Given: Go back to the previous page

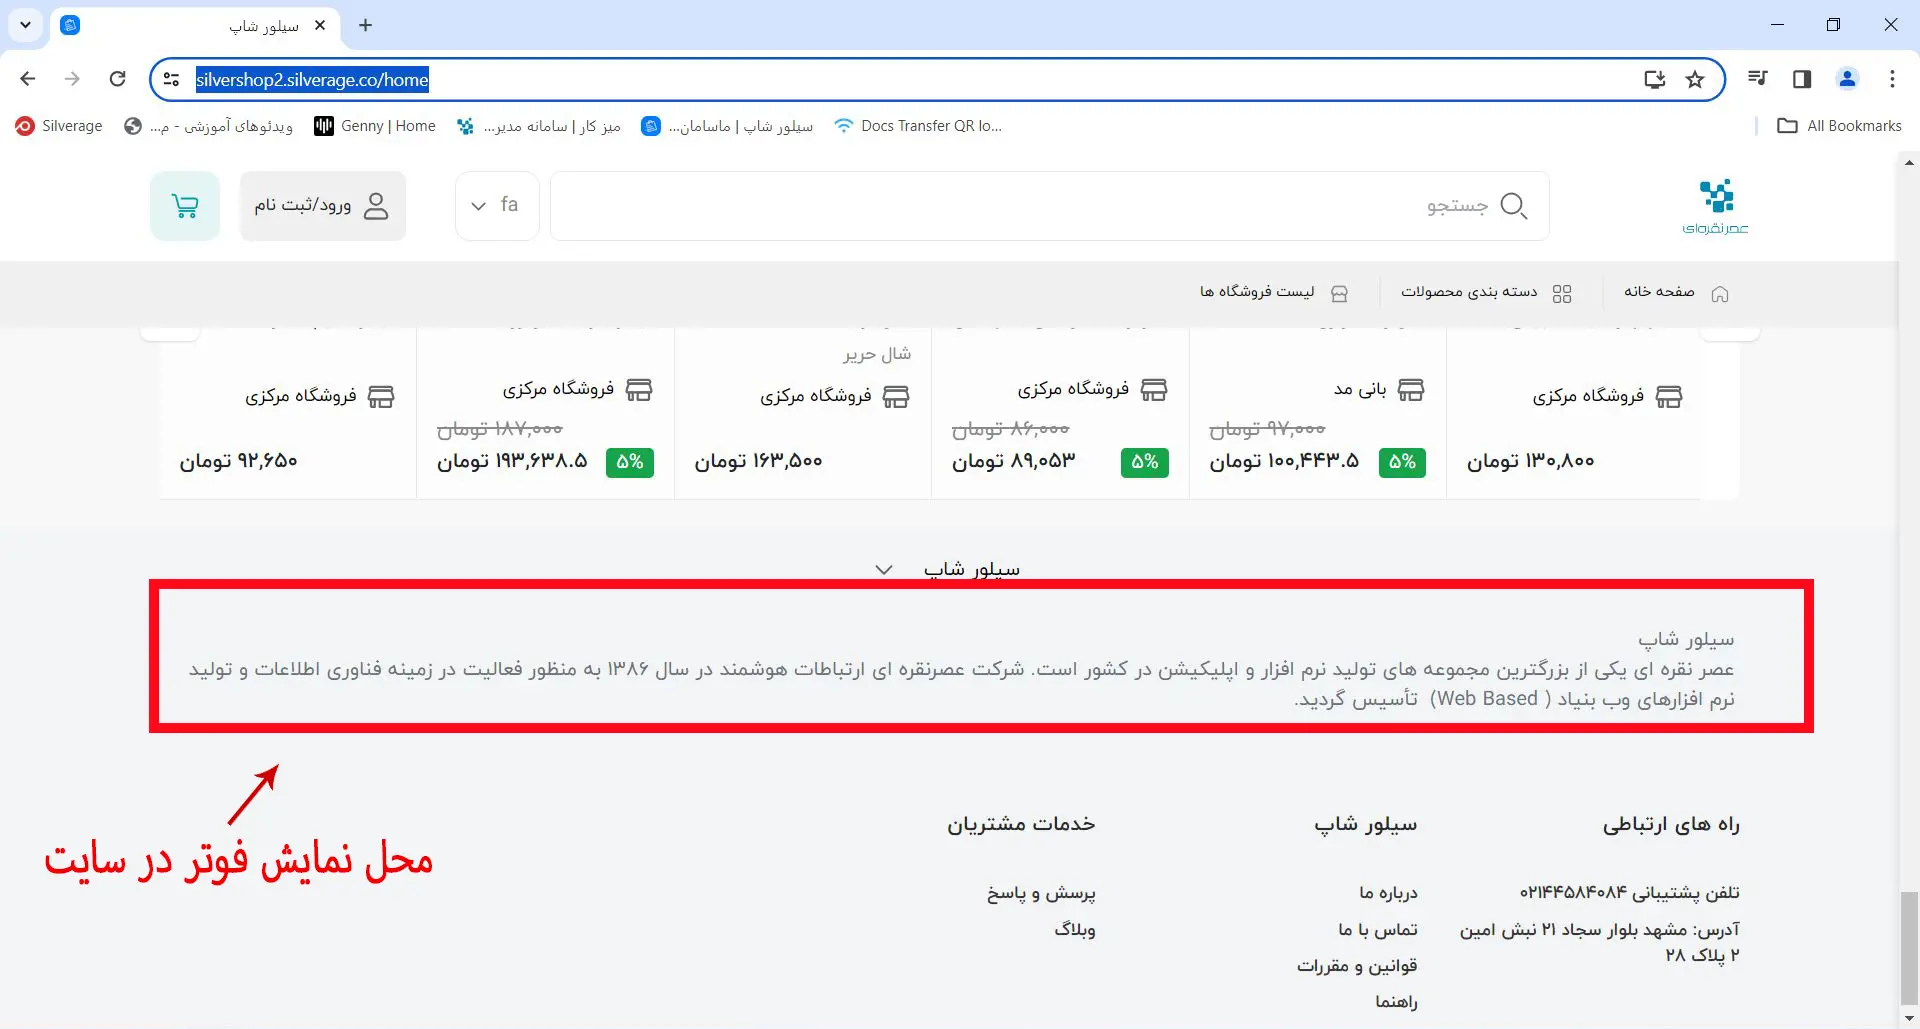Looking at the screenshot, I should (28, 79).
